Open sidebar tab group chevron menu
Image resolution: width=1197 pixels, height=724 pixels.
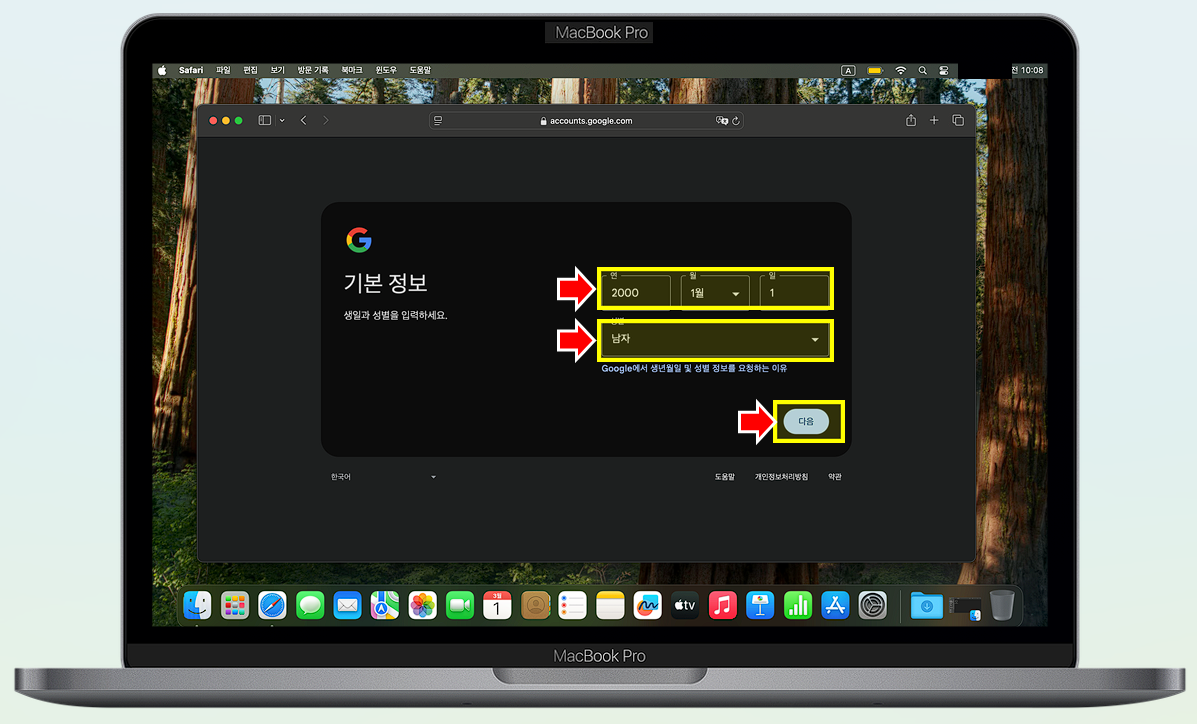(x=282, y=121)
